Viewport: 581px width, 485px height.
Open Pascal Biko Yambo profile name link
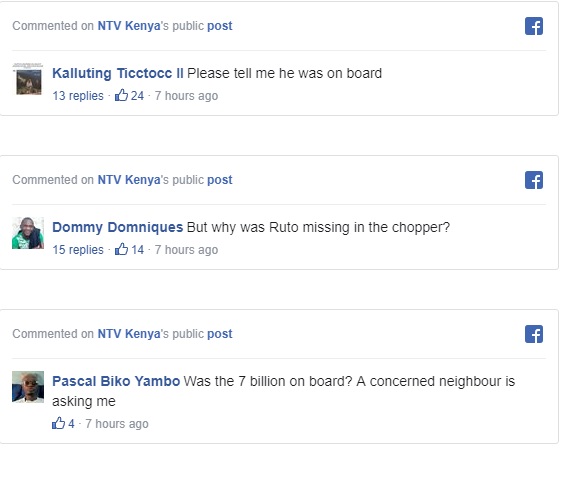pyautogui.click(x=116, y=381)
